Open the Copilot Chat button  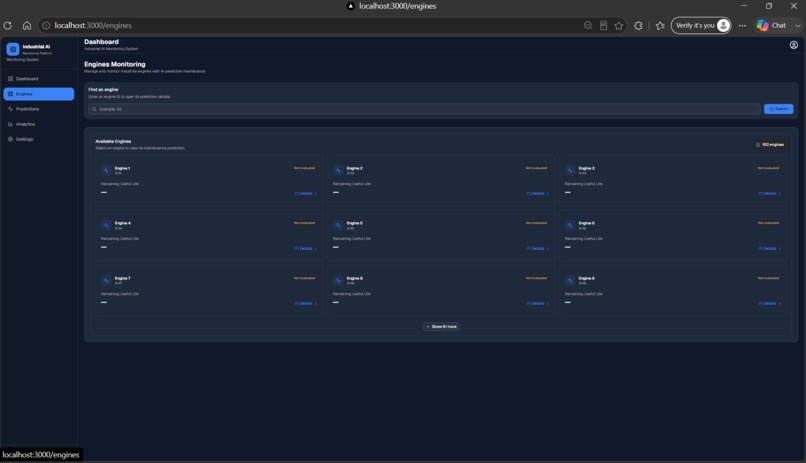tap(772, 25)
